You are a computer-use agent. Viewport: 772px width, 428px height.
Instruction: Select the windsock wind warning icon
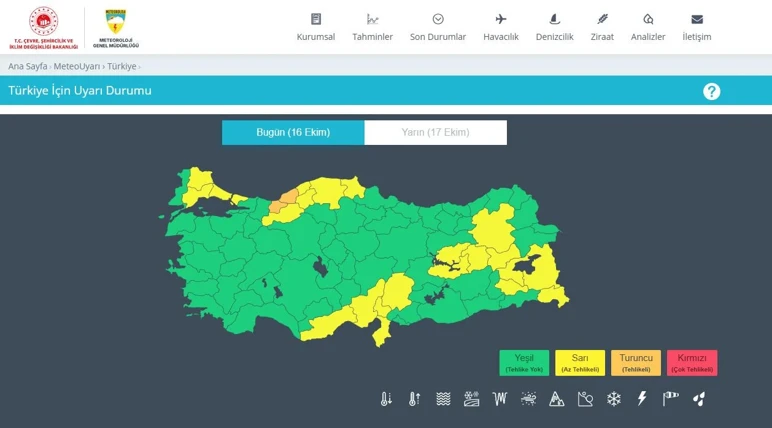tap(671, 399)
